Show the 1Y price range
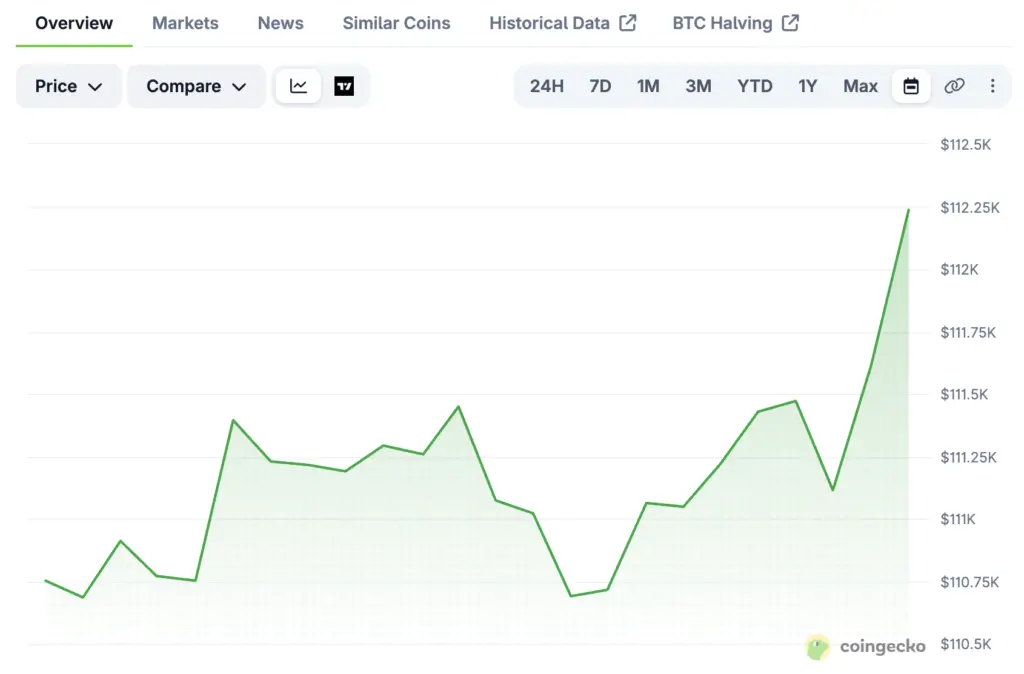 click(x=807, y=86)
